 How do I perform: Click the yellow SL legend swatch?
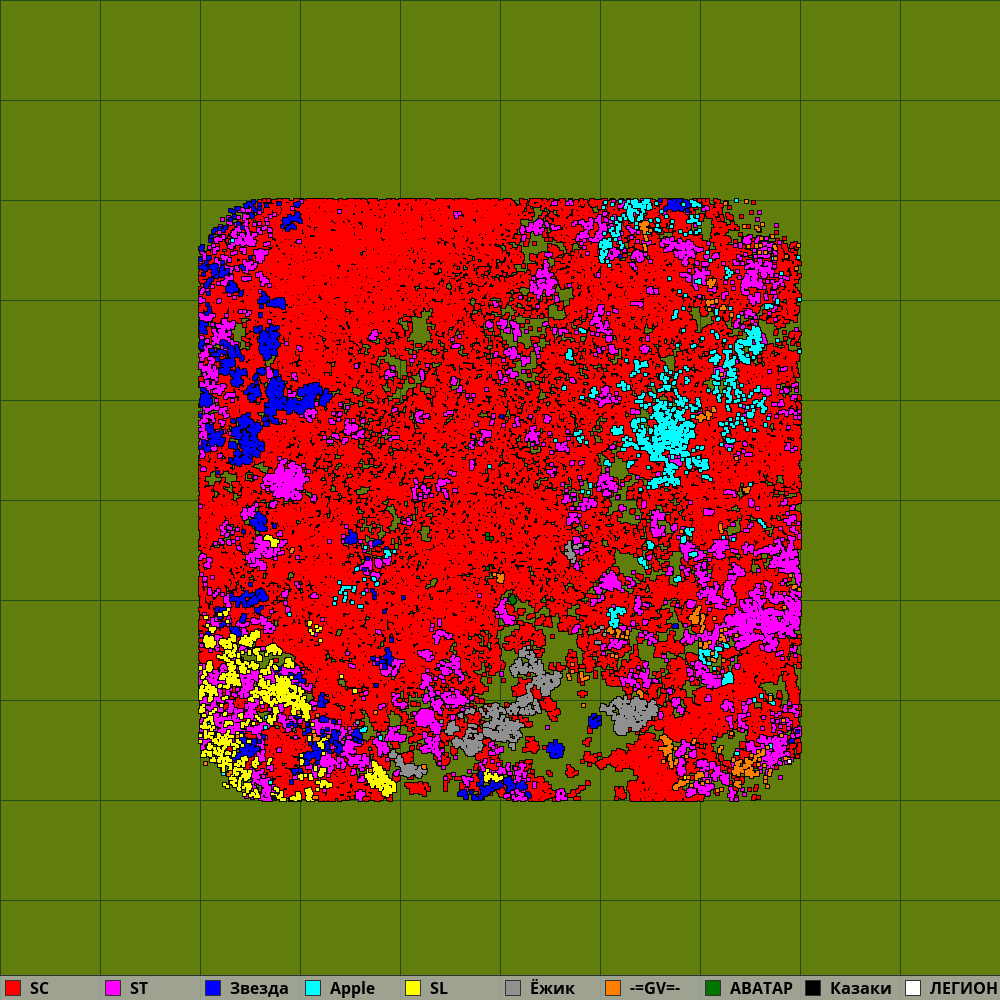tap(413, 988)
